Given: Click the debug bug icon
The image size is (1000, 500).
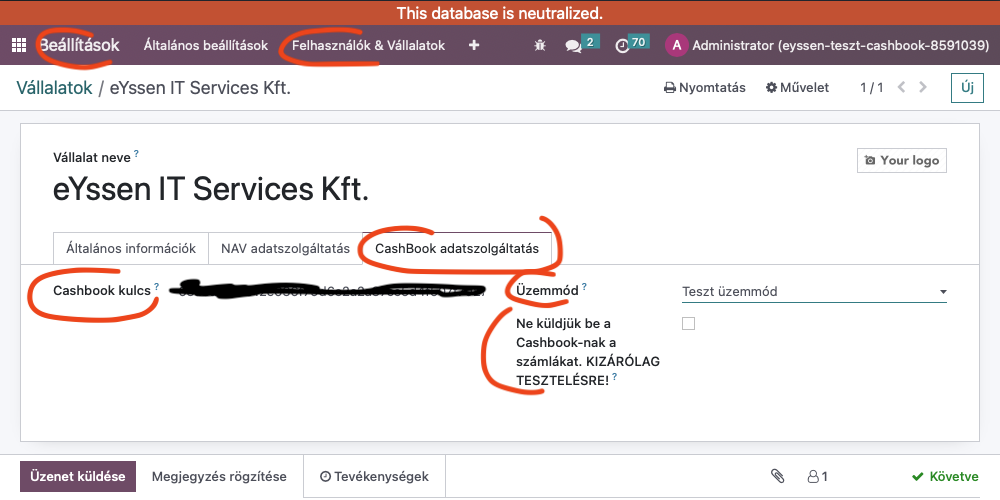Looking at the screenshot, I should coord(540,45).
